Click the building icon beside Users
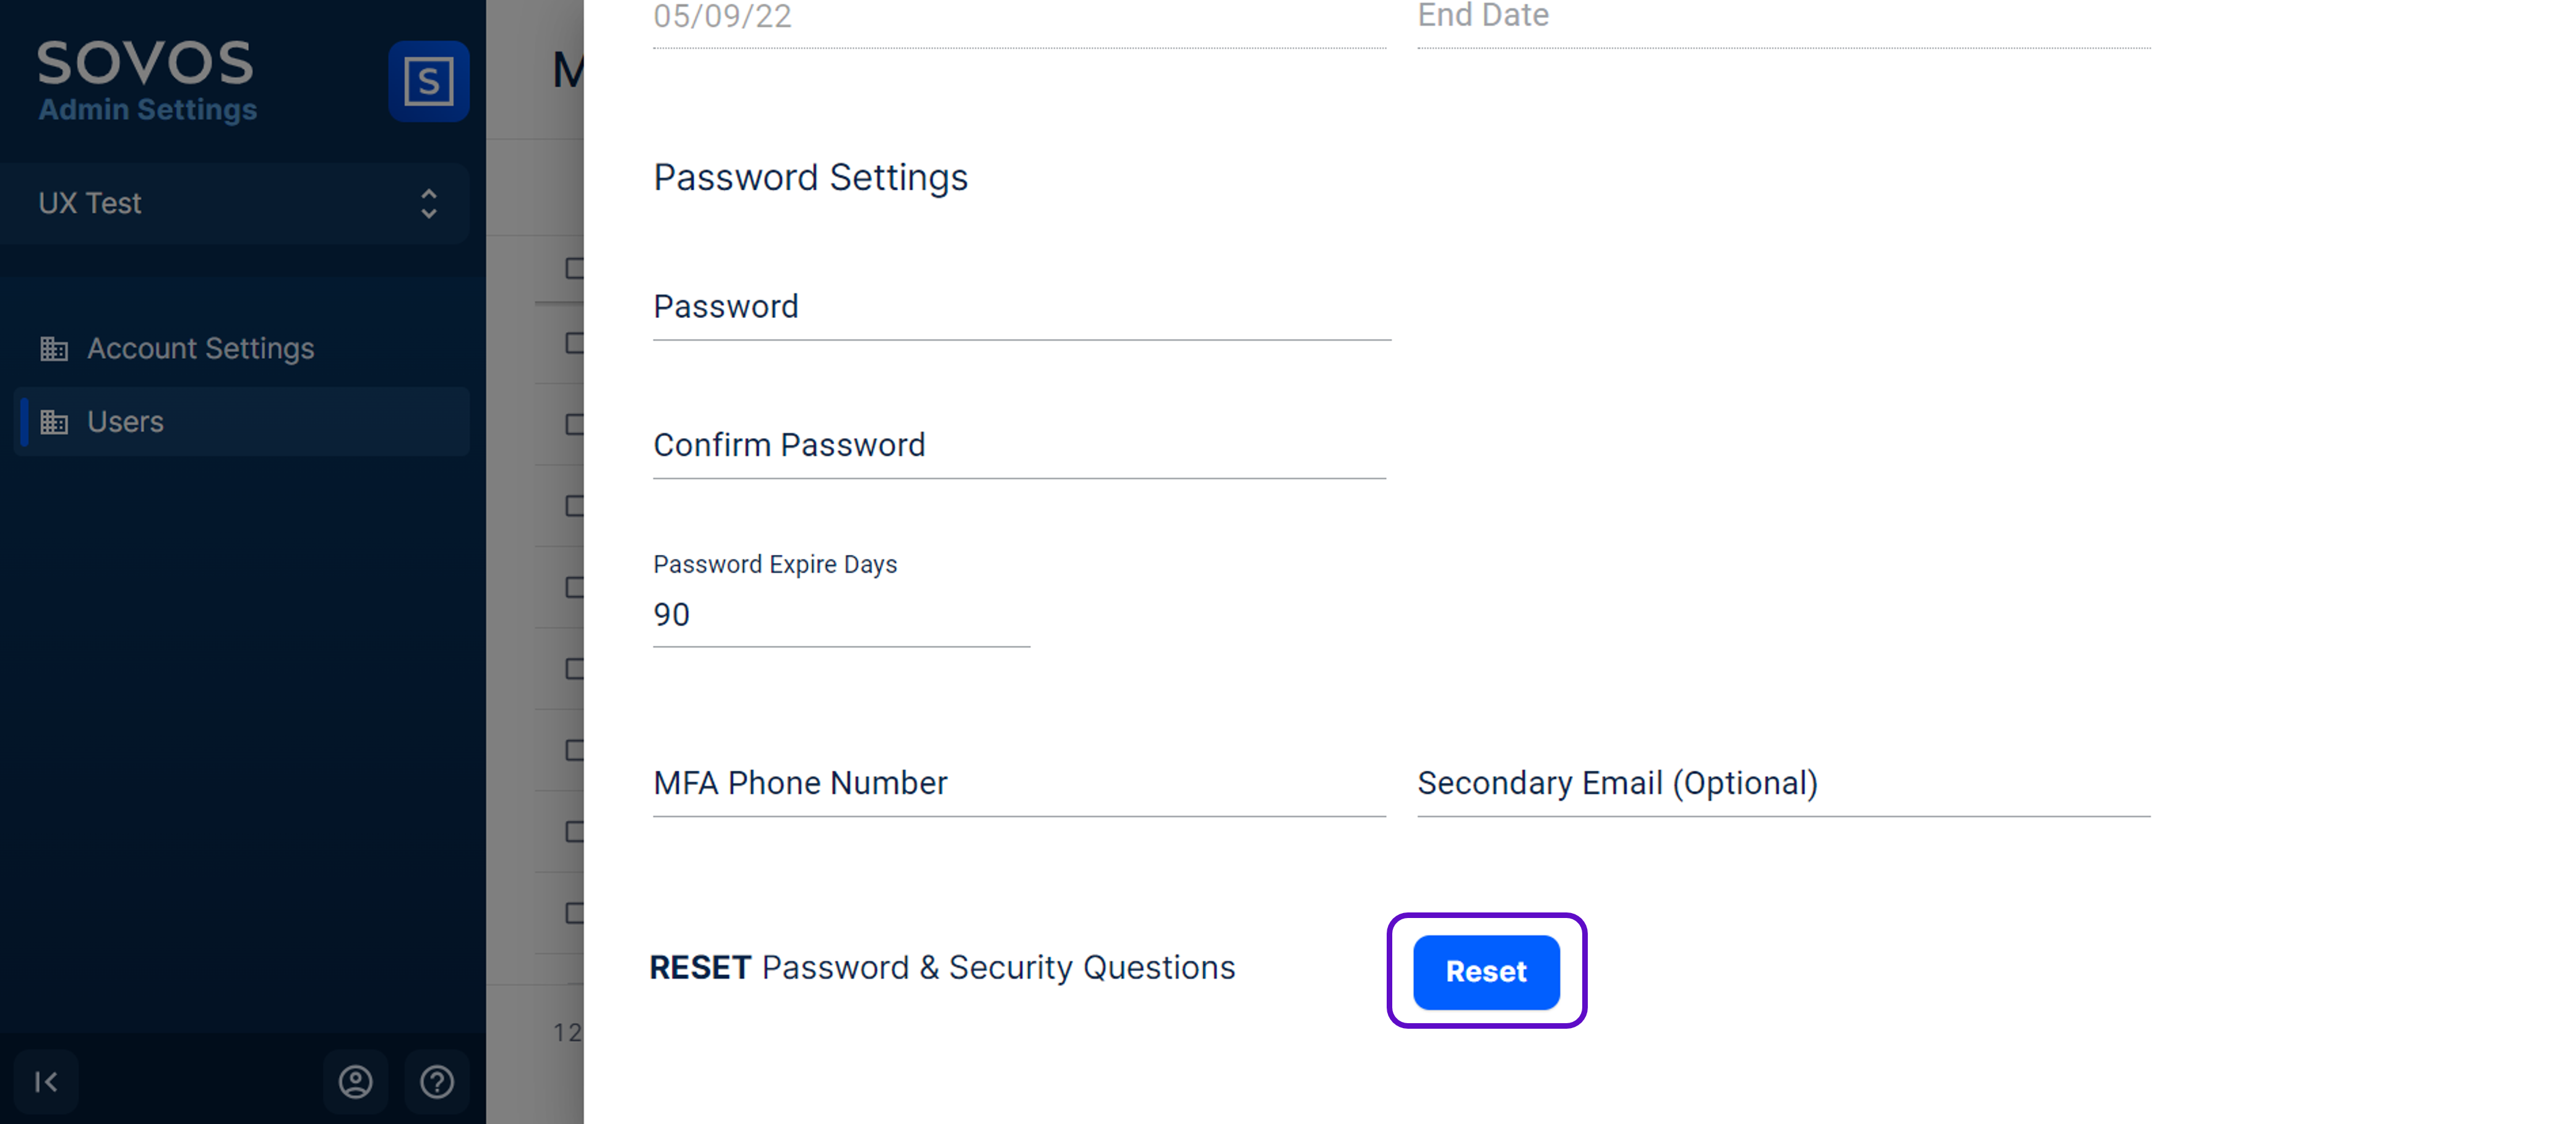 click(54, 422)
